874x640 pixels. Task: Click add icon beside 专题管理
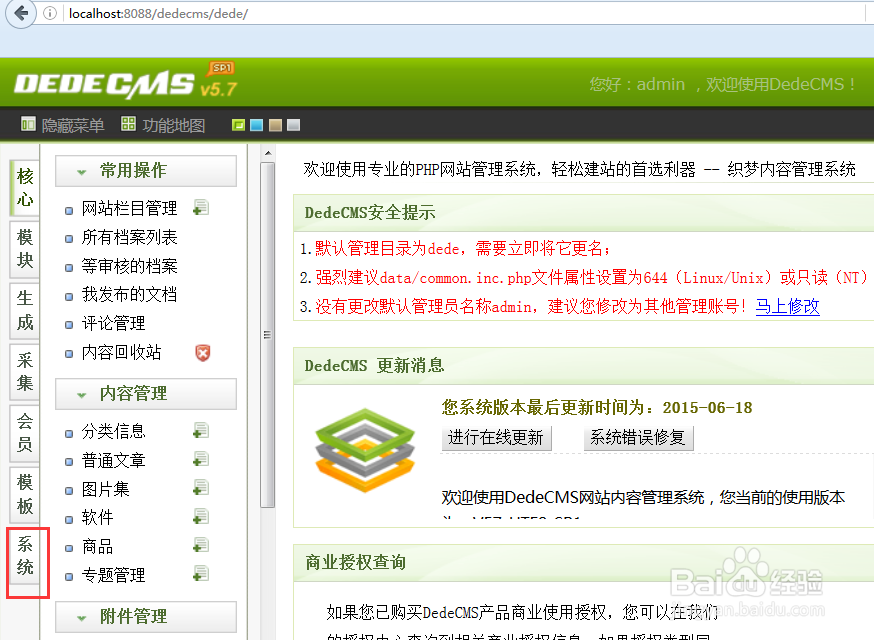[201, 574]
